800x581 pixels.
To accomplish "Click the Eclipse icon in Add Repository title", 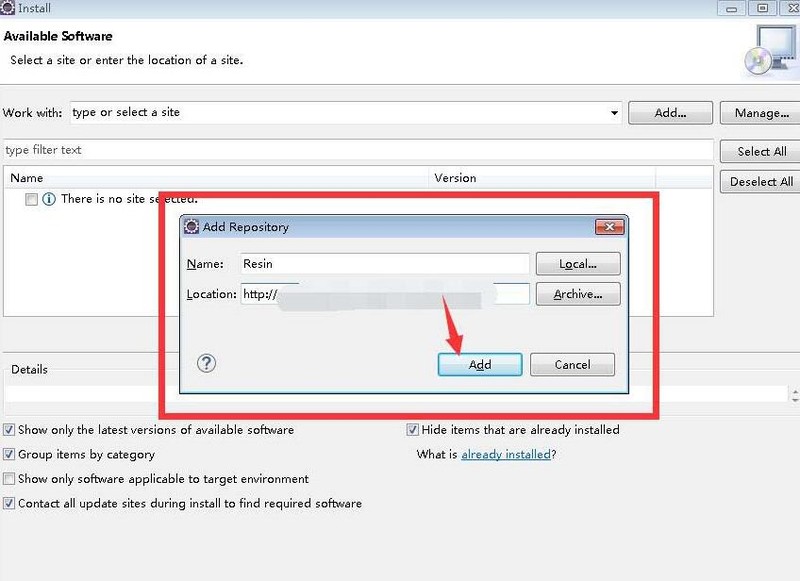I will (192, 227).
